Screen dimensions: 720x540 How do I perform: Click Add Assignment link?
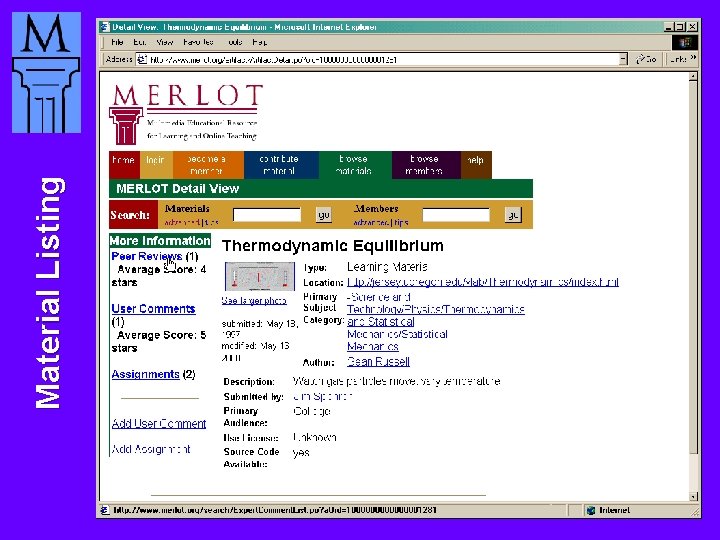151,449
